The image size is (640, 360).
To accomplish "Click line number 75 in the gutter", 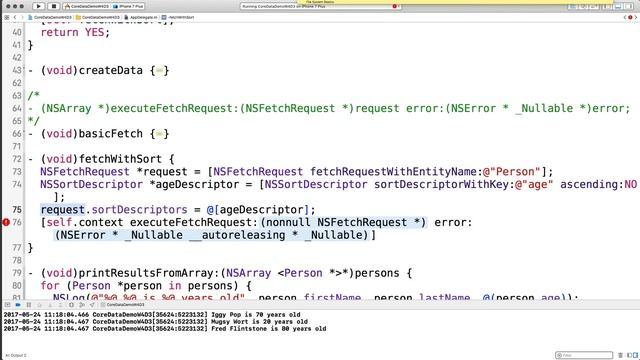I will coord(17,210).
